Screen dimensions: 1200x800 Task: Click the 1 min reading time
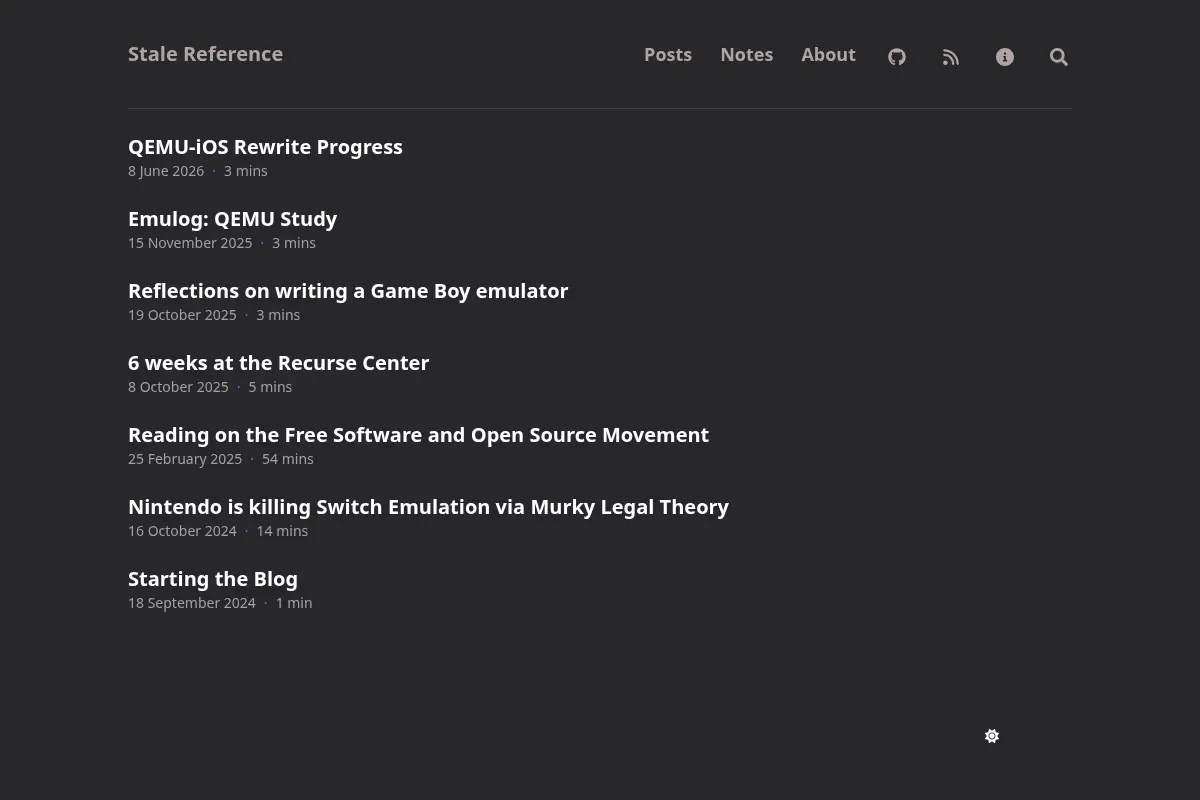coord(294,603)
